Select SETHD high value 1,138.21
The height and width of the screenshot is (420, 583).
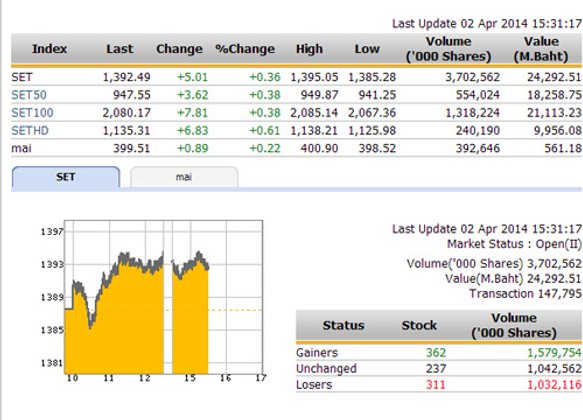[x=315, y=130]
